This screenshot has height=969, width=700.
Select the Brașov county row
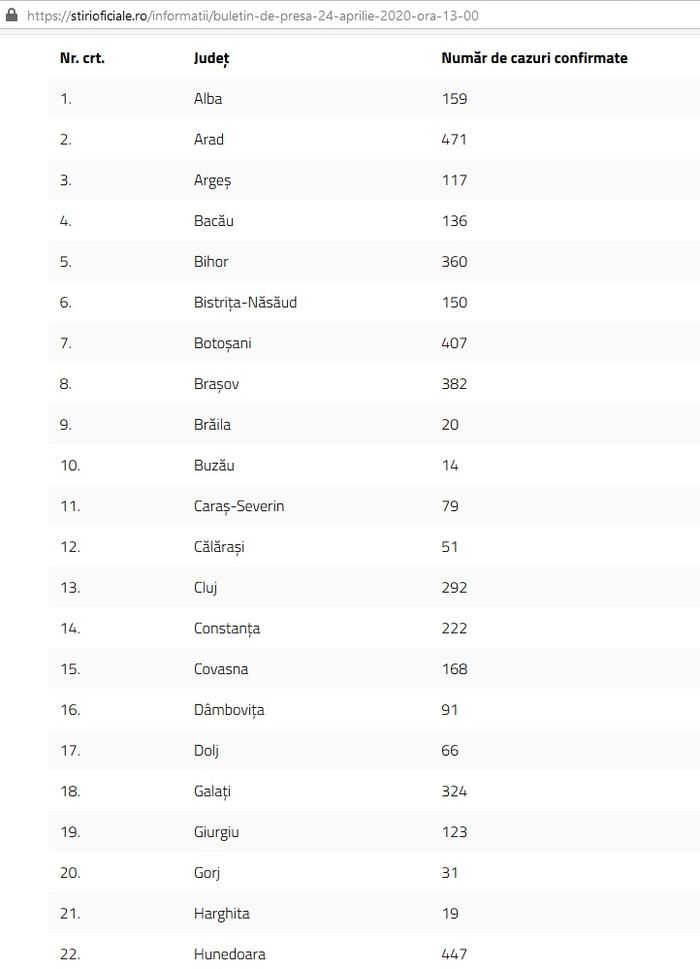374,384
